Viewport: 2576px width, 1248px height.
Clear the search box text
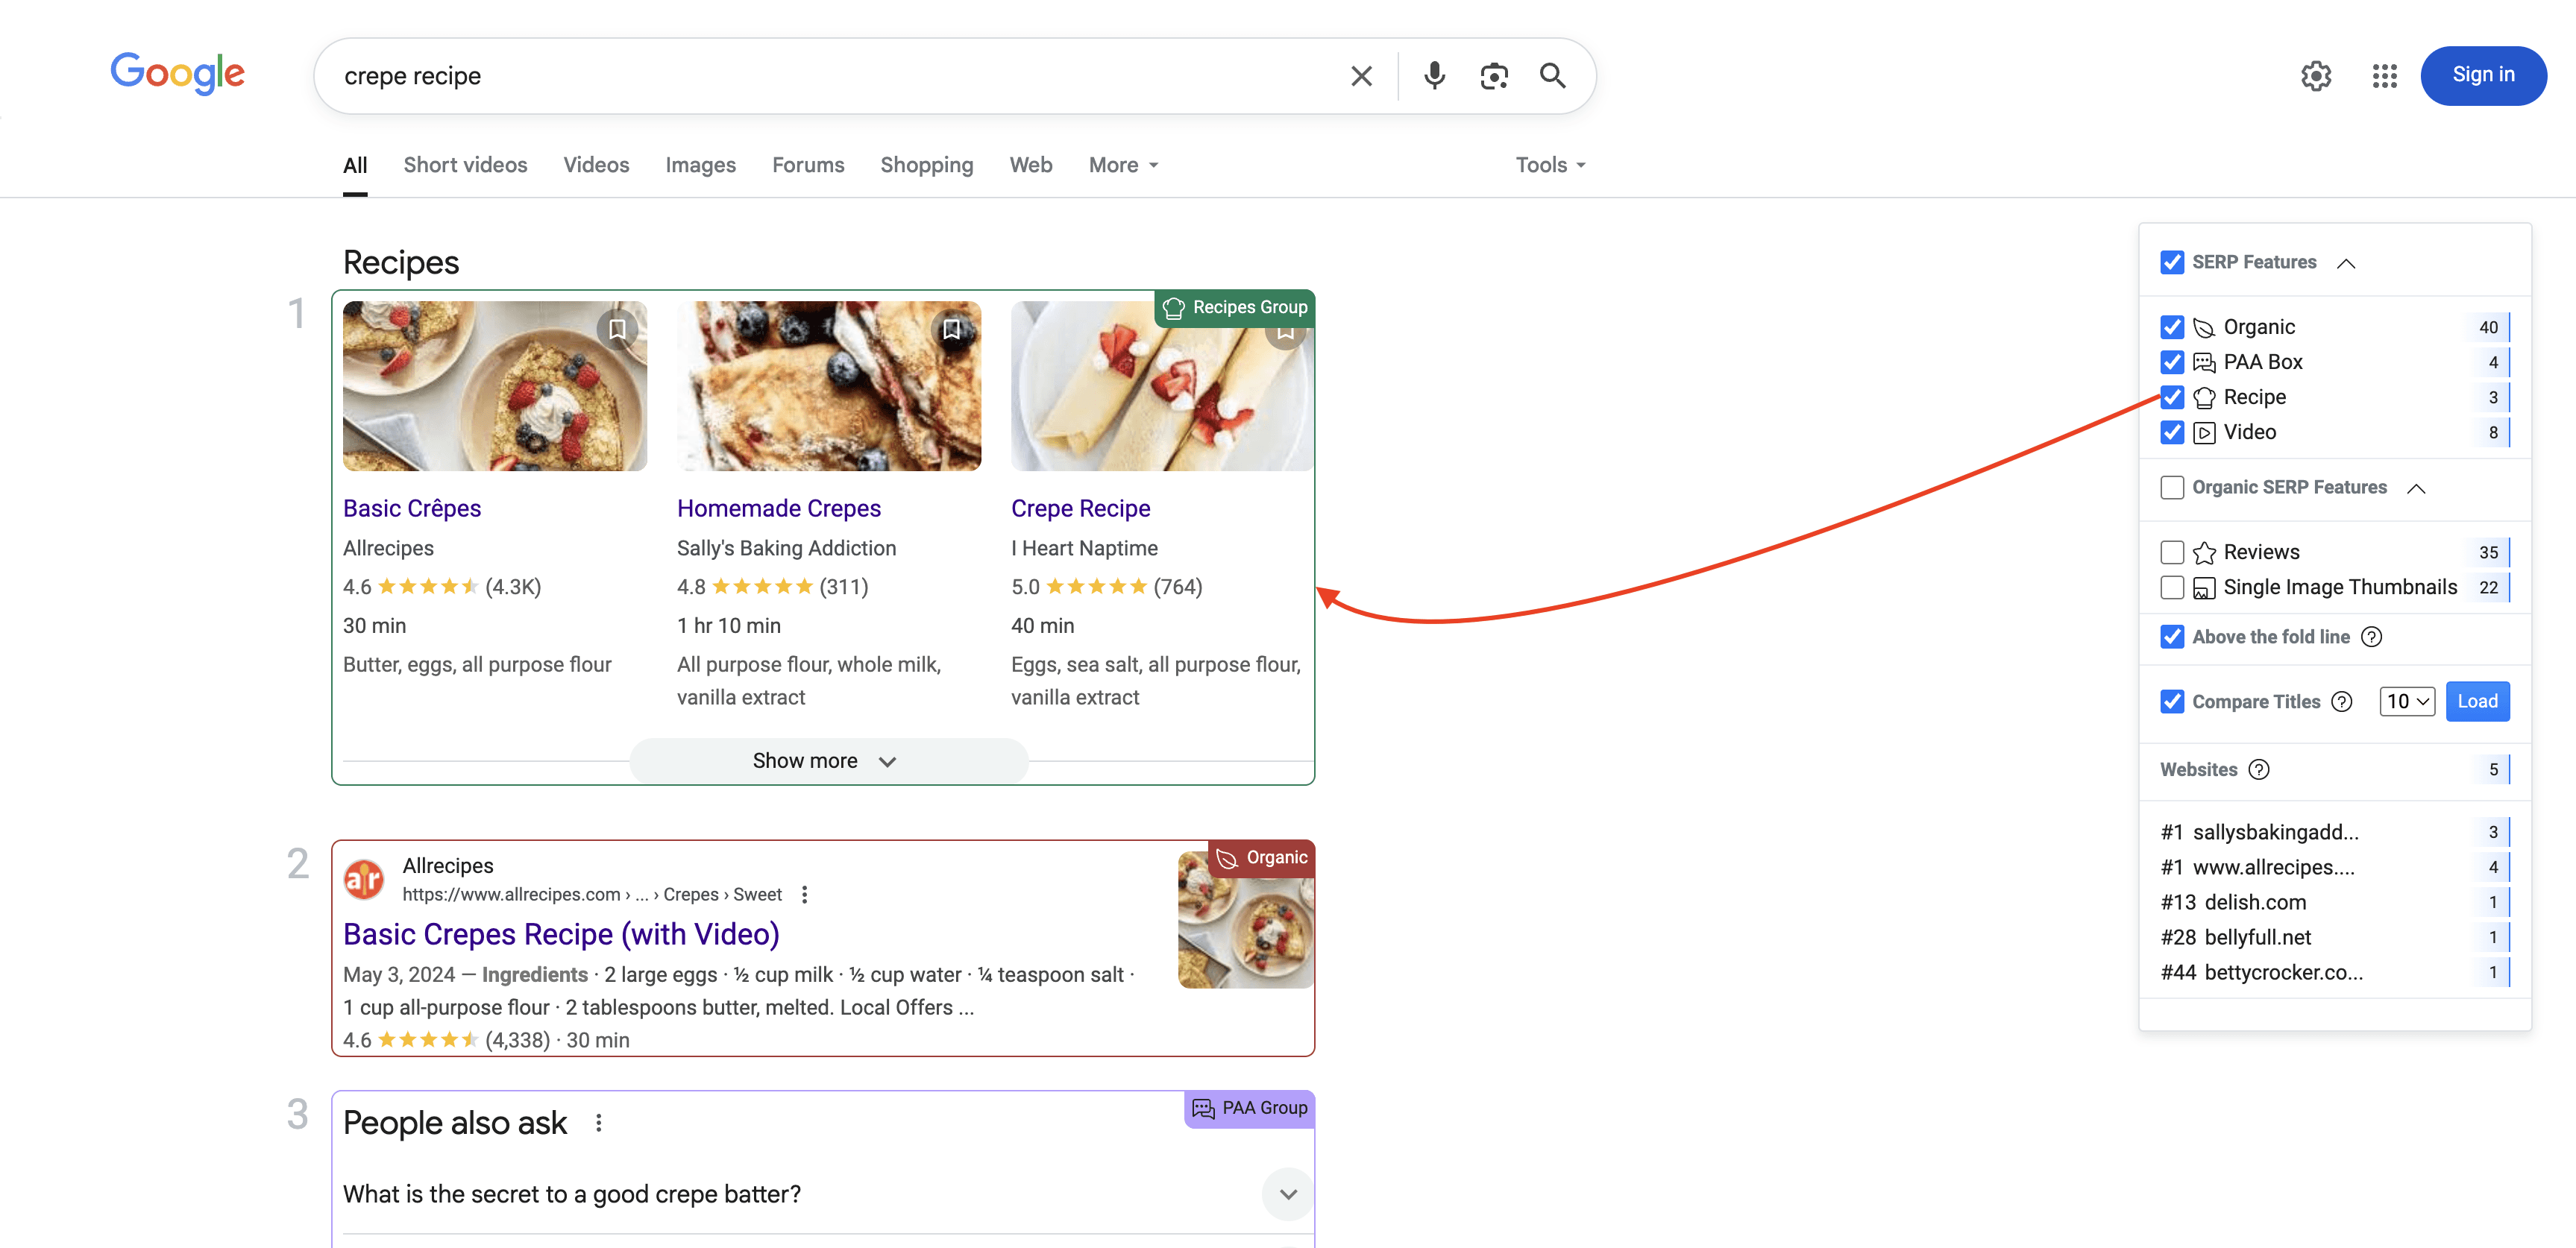point(1361,76)
